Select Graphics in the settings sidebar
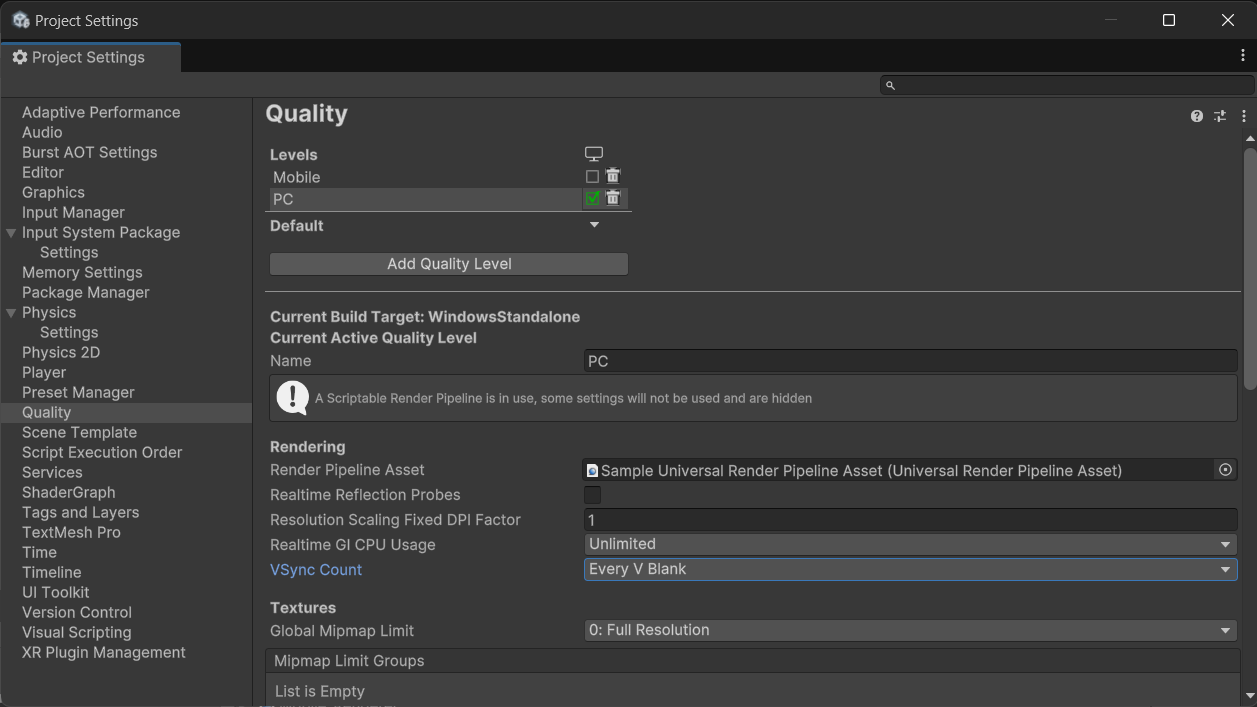This screenshot has width=1257, height=707. click(53, 192)
